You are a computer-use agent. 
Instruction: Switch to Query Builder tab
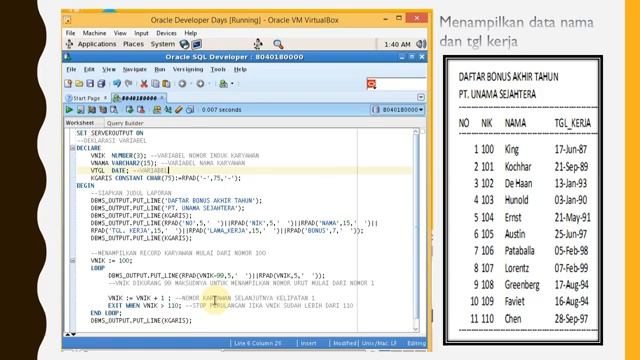[125, 123]
